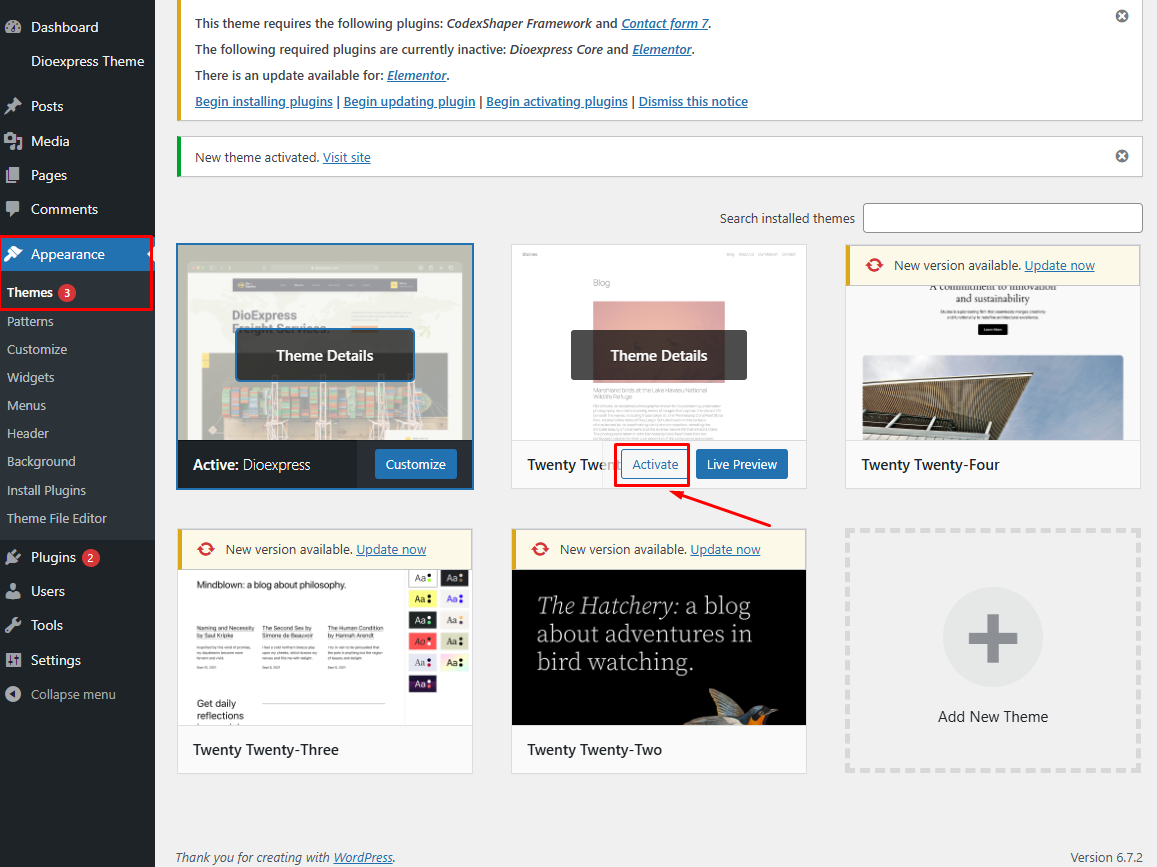Click the Comments speech bubble icon
Screen dimensions: 1157x867
(13, 209)
